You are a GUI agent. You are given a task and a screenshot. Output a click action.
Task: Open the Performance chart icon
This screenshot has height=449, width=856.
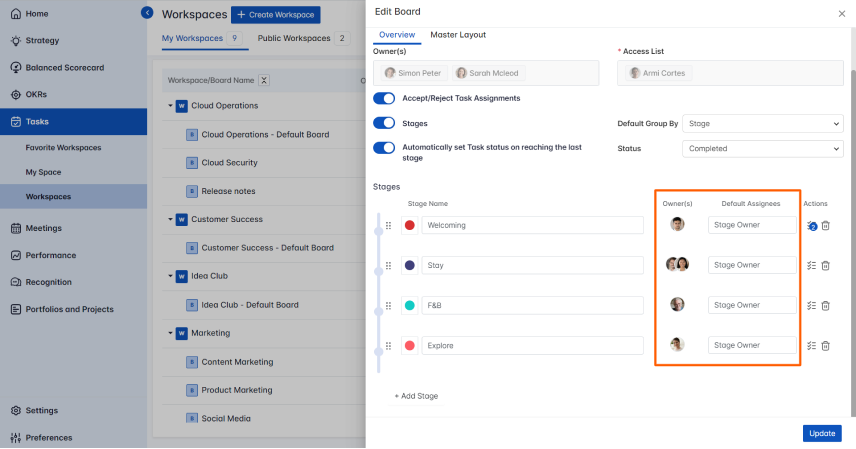click(16, 255)
